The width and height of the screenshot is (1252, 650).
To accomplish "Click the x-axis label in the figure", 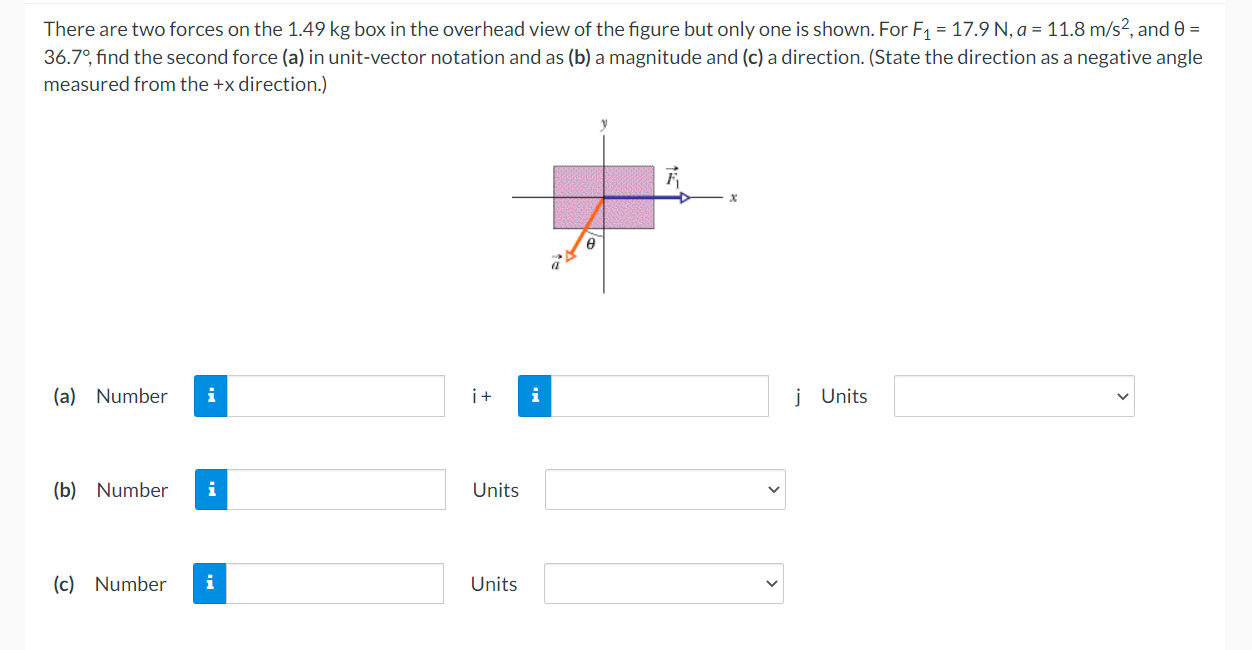I will (x=731, y=197).
